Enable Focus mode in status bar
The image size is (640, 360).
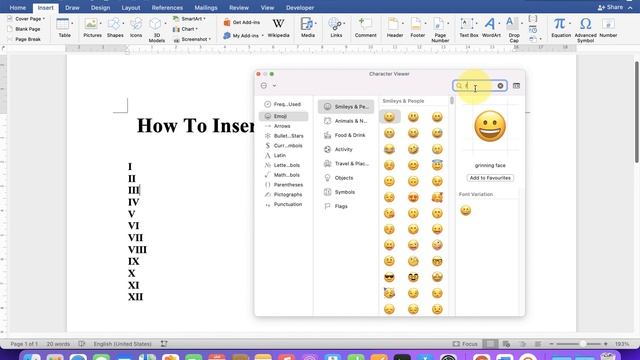(x=465, y=344)
